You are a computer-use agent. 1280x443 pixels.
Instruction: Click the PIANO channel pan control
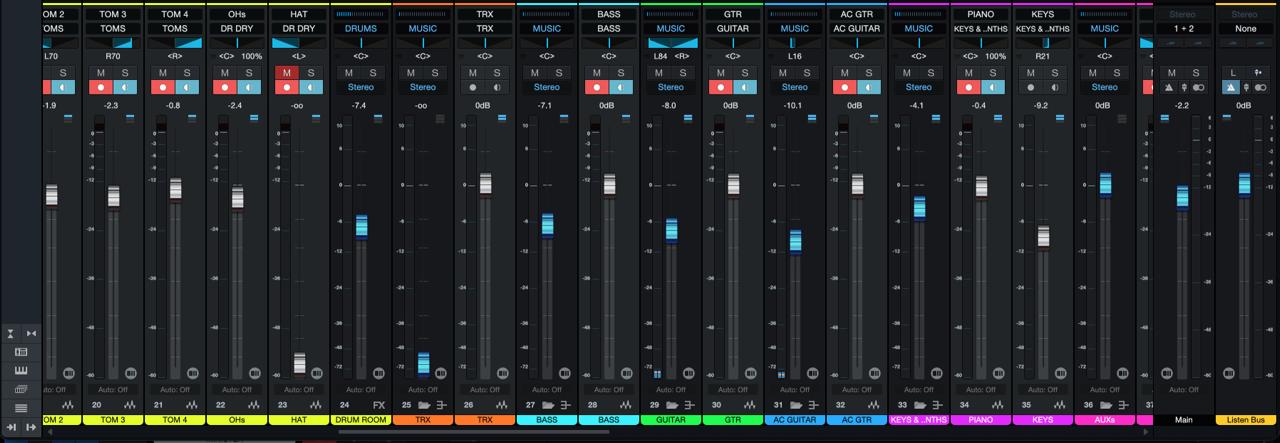[x=981, y=43]
